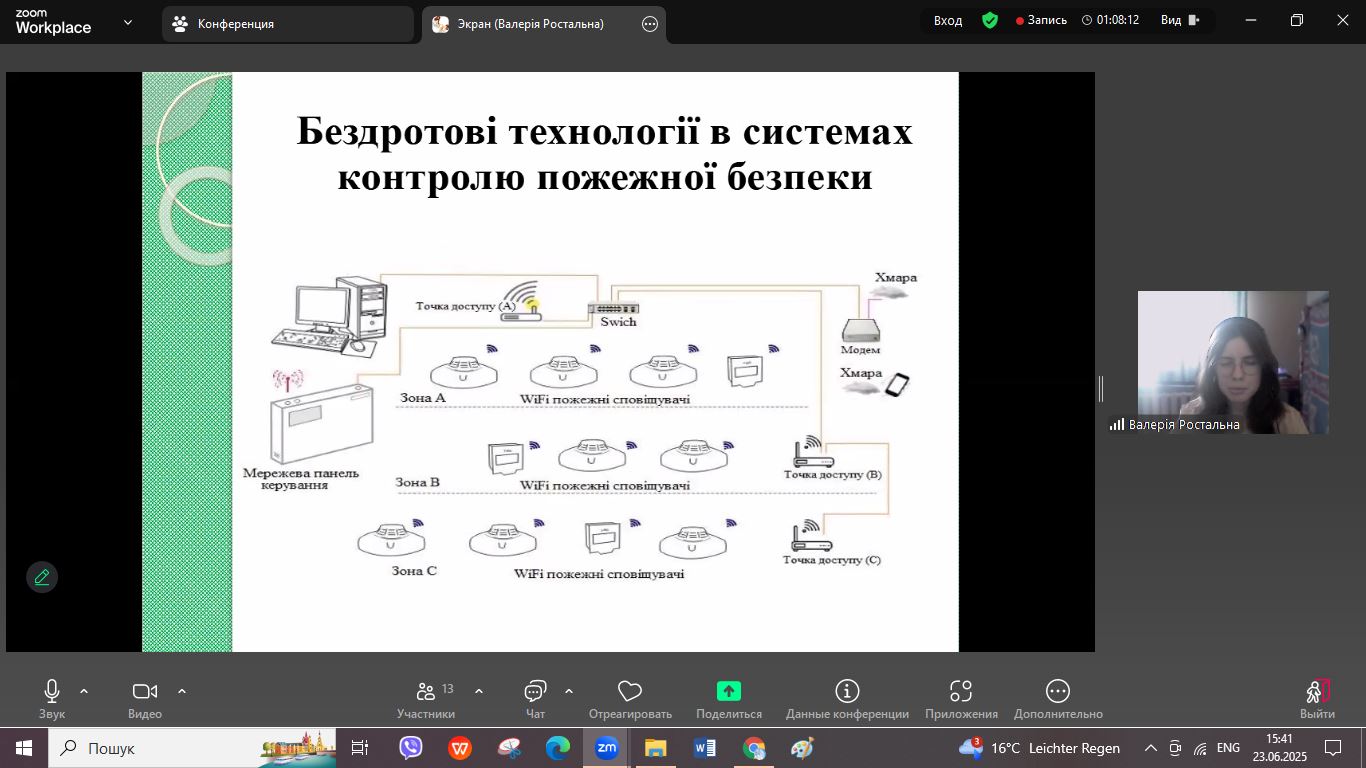Open Viber from the Windows taskbar
Screen dimensions: 1366x768
coord(411,748)
